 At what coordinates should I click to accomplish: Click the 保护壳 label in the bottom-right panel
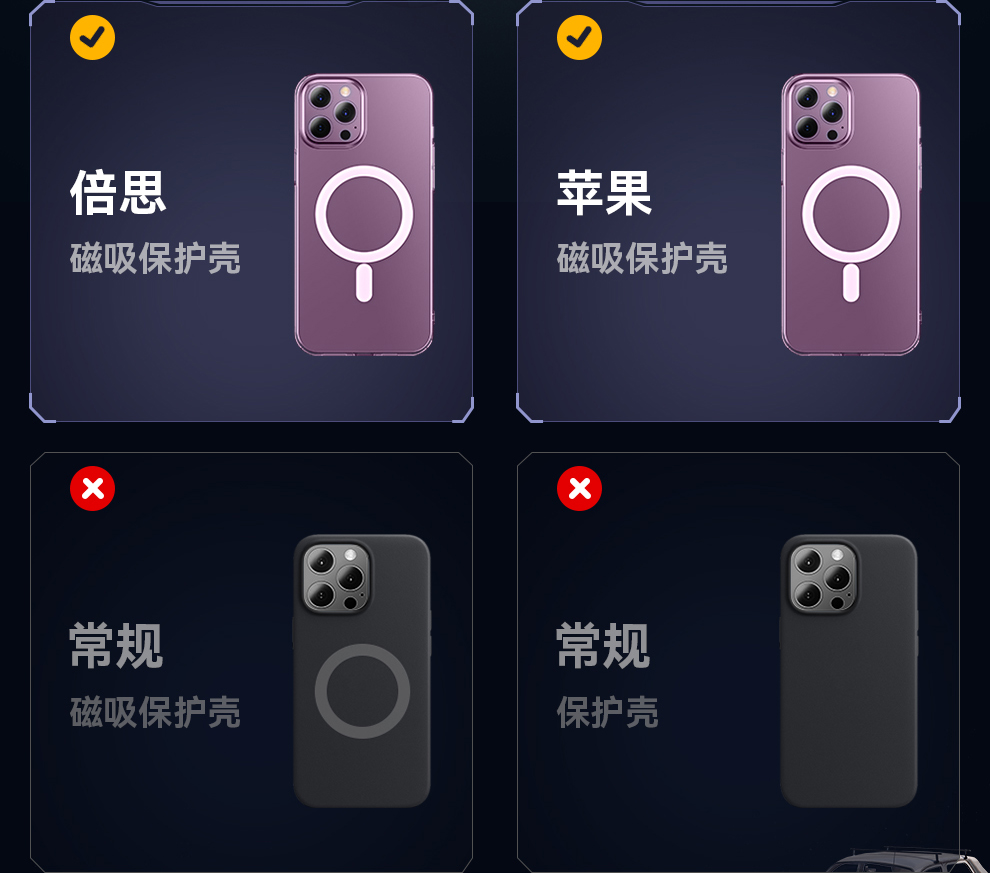[x=607, y=712]
